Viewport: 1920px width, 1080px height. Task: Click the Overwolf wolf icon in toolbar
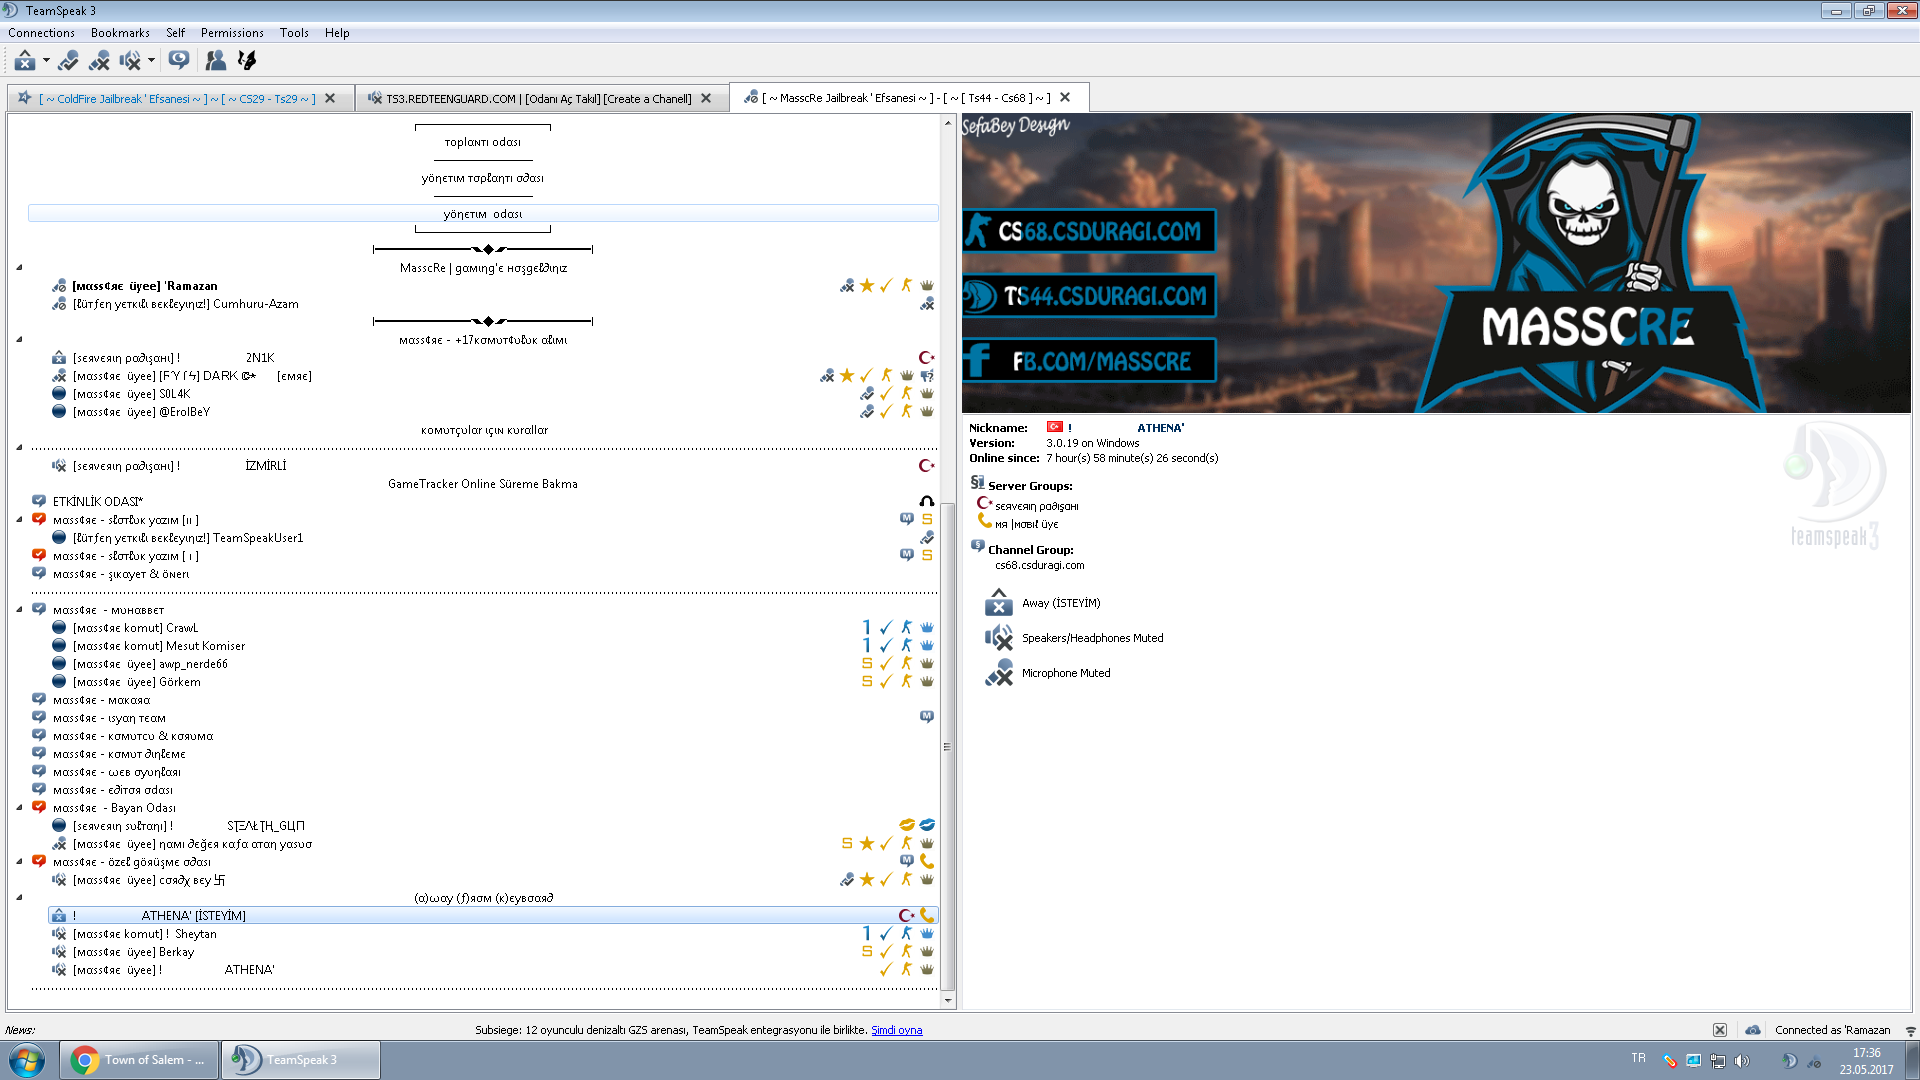click(x=246, y=61)
